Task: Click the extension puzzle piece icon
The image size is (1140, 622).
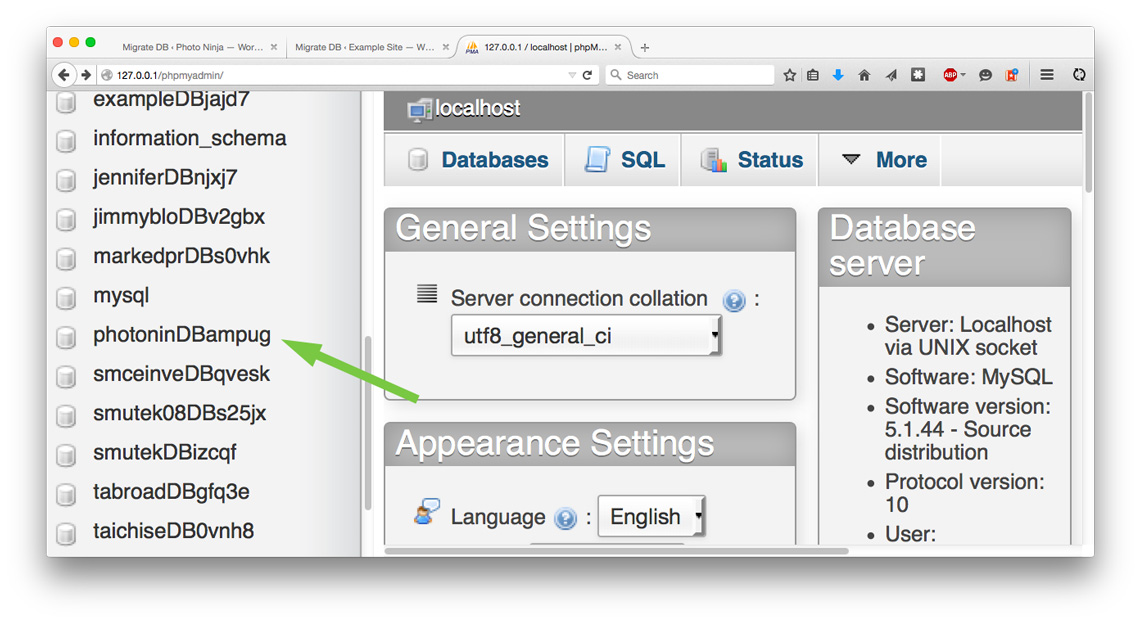Action: point(918,74)
